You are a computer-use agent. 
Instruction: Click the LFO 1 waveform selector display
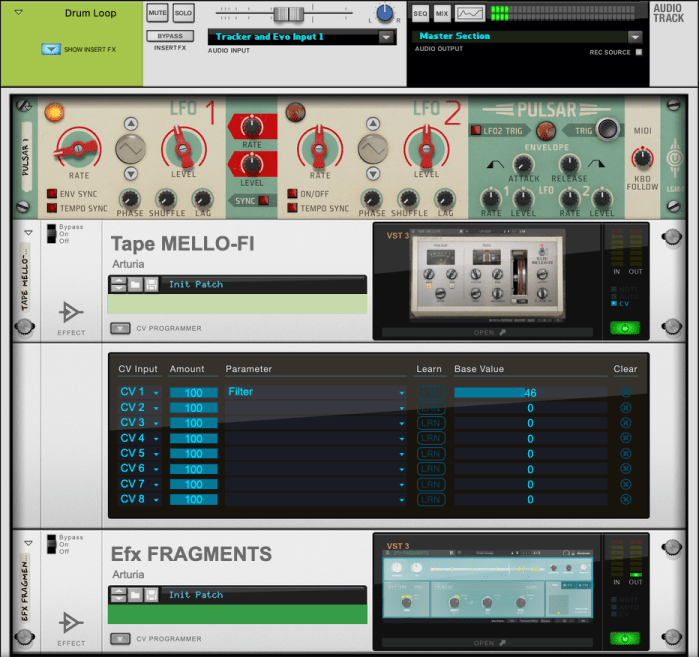[132, 150]
